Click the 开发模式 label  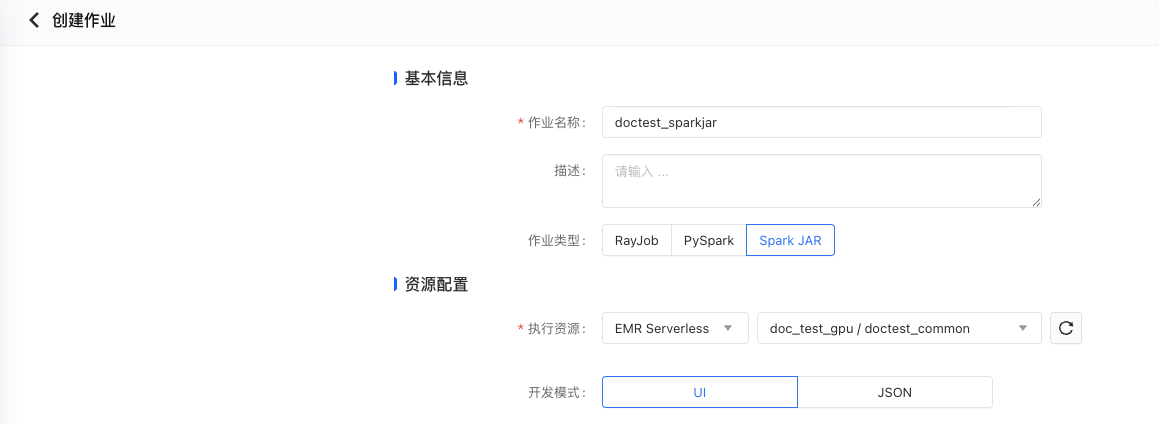tap(556, 392)
